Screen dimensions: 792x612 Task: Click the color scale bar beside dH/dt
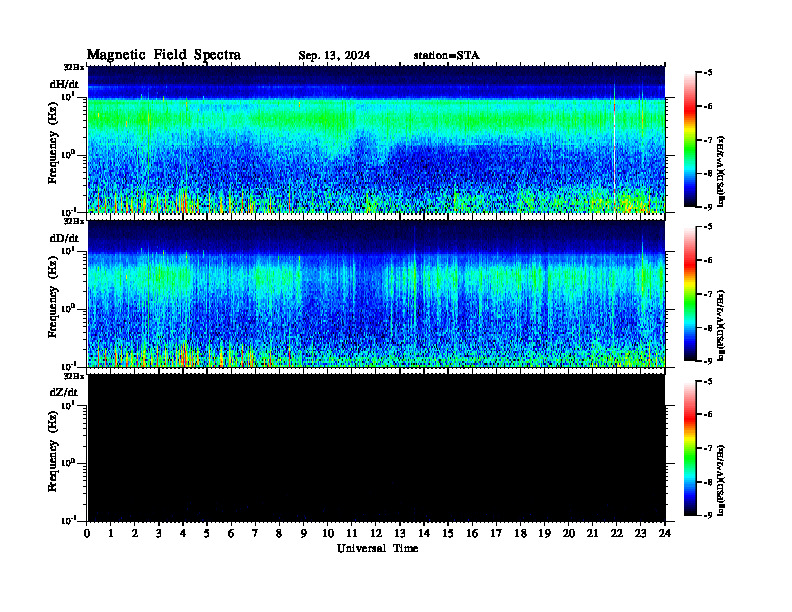(x=689, y=140)
